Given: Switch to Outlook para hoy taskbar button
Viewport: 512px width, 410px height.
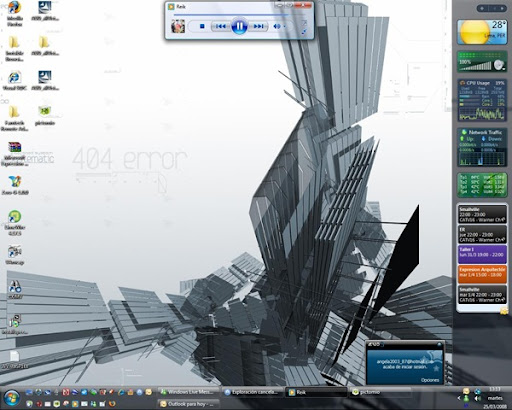Looking at the screenshot, I should point(188,404).
